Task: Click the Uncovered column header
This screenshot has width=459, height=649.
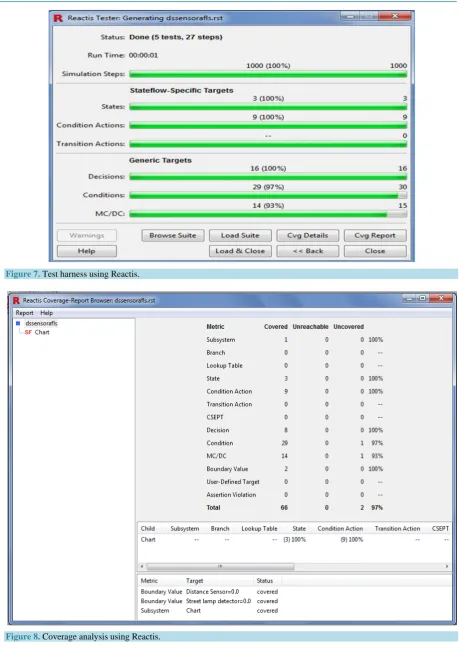Action: (x=348, y=327)
